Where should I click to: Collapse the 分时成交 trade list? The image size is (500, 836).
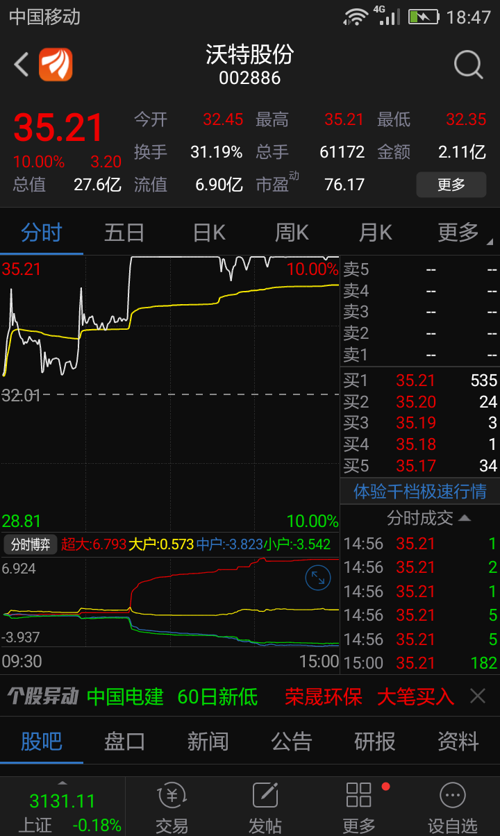[x=428, y=518]
